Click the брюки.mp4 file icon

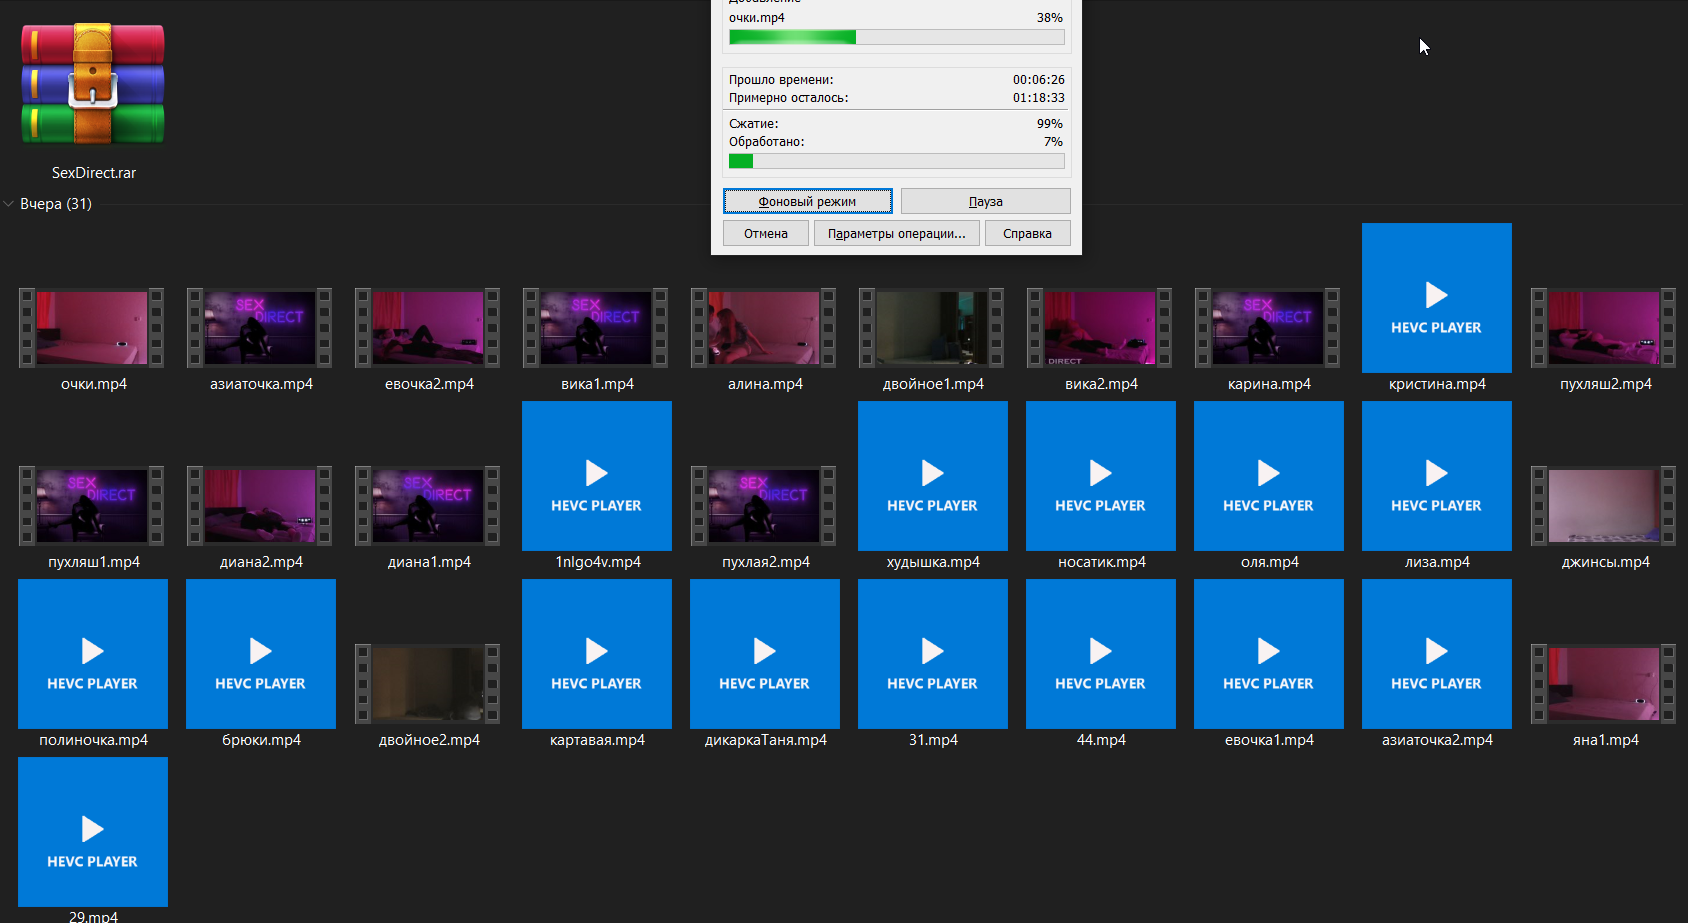click(260, 654)
